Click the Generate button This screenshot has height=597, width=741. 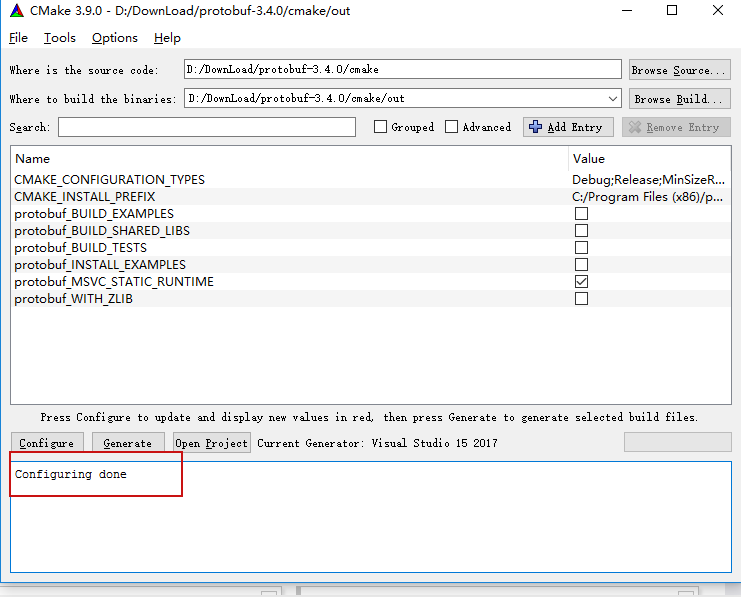pyautogui.click(x=128, y=443)
